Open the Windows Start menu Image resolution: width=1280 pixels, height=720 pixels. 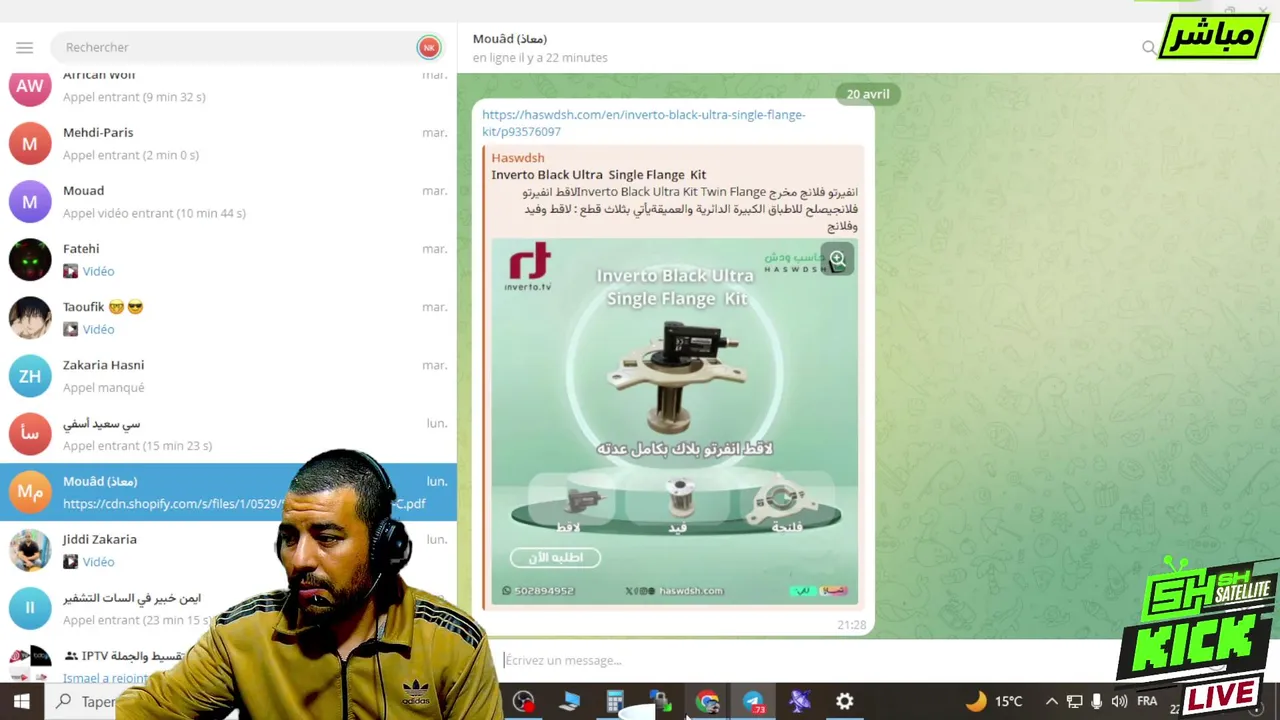[21, 701]
